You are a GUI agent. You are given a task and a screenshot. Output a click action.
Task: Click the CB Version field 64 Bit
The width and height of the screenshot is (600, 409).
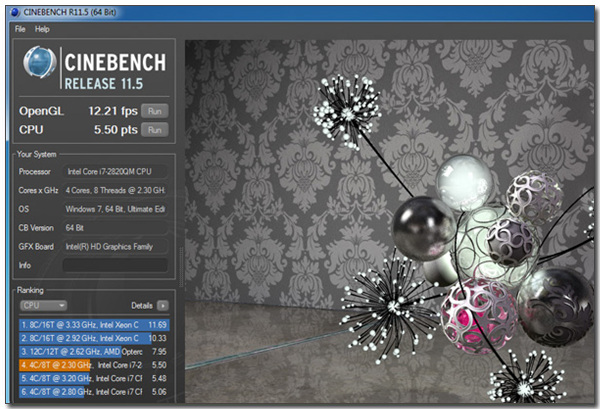pos(115,228)
